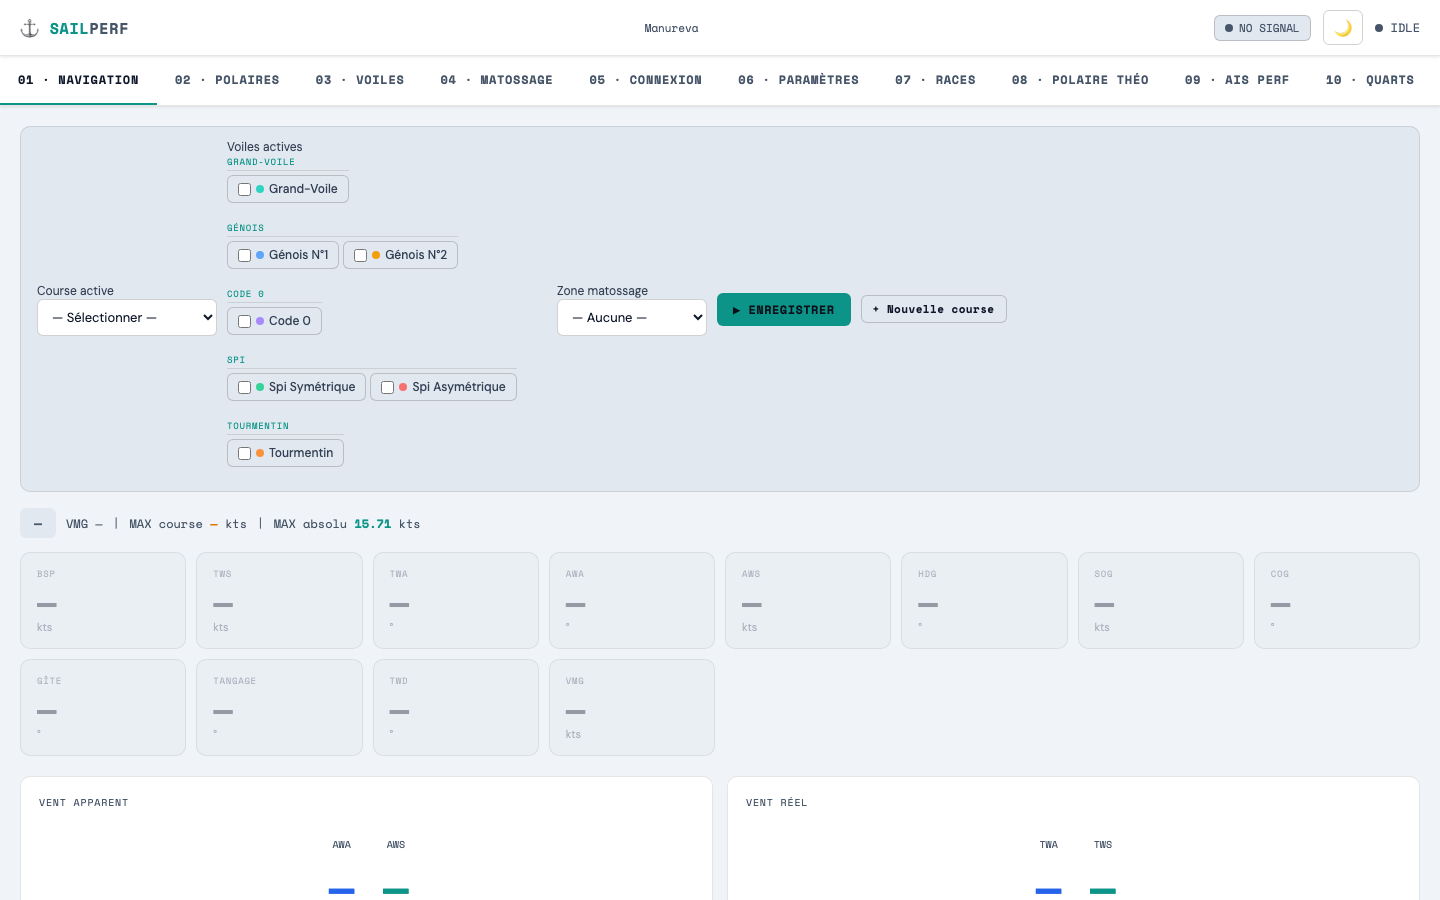1440x900 pixels.
Task: Tick the Code 0 sail checkbox
Action: tap(244, 321)
